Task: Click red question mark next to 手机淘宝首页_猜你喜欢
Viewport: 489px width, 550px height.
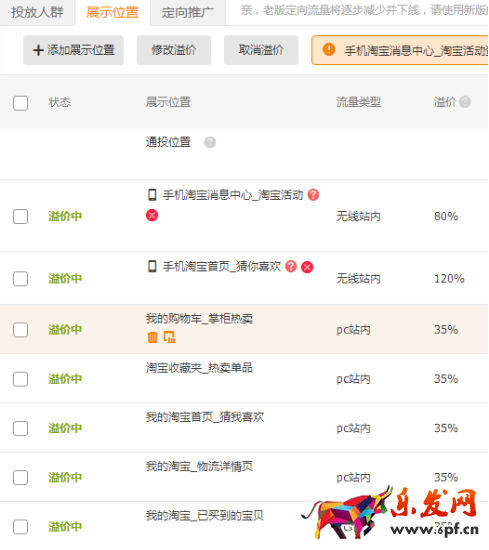Action: 291,267
